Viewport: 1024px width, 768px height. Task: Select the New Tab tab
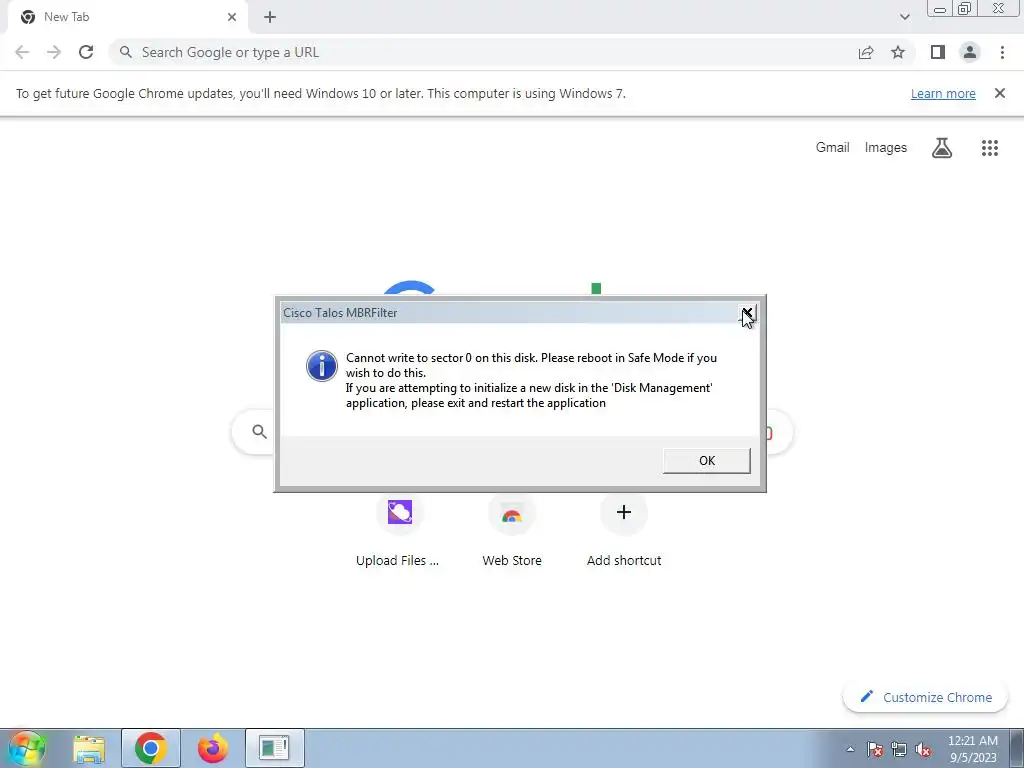coord(127,17)
